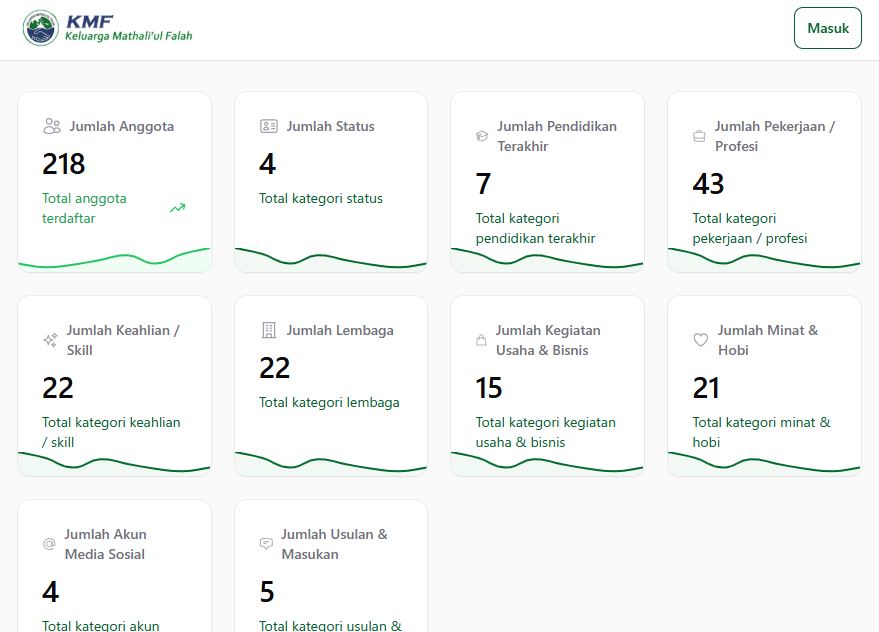Select the business activity count '15'

(489, 388)
